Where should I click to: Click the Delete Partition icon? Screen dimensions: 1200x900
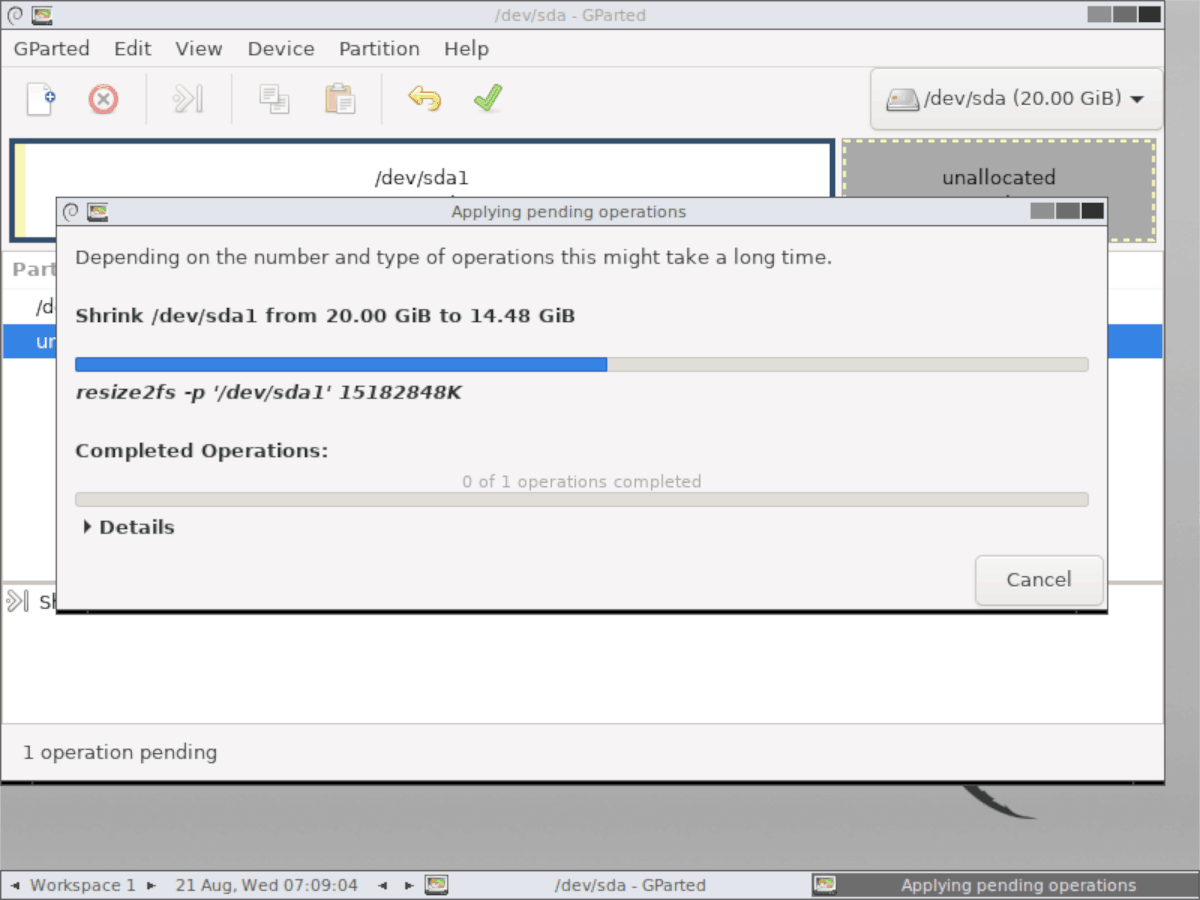103,99
